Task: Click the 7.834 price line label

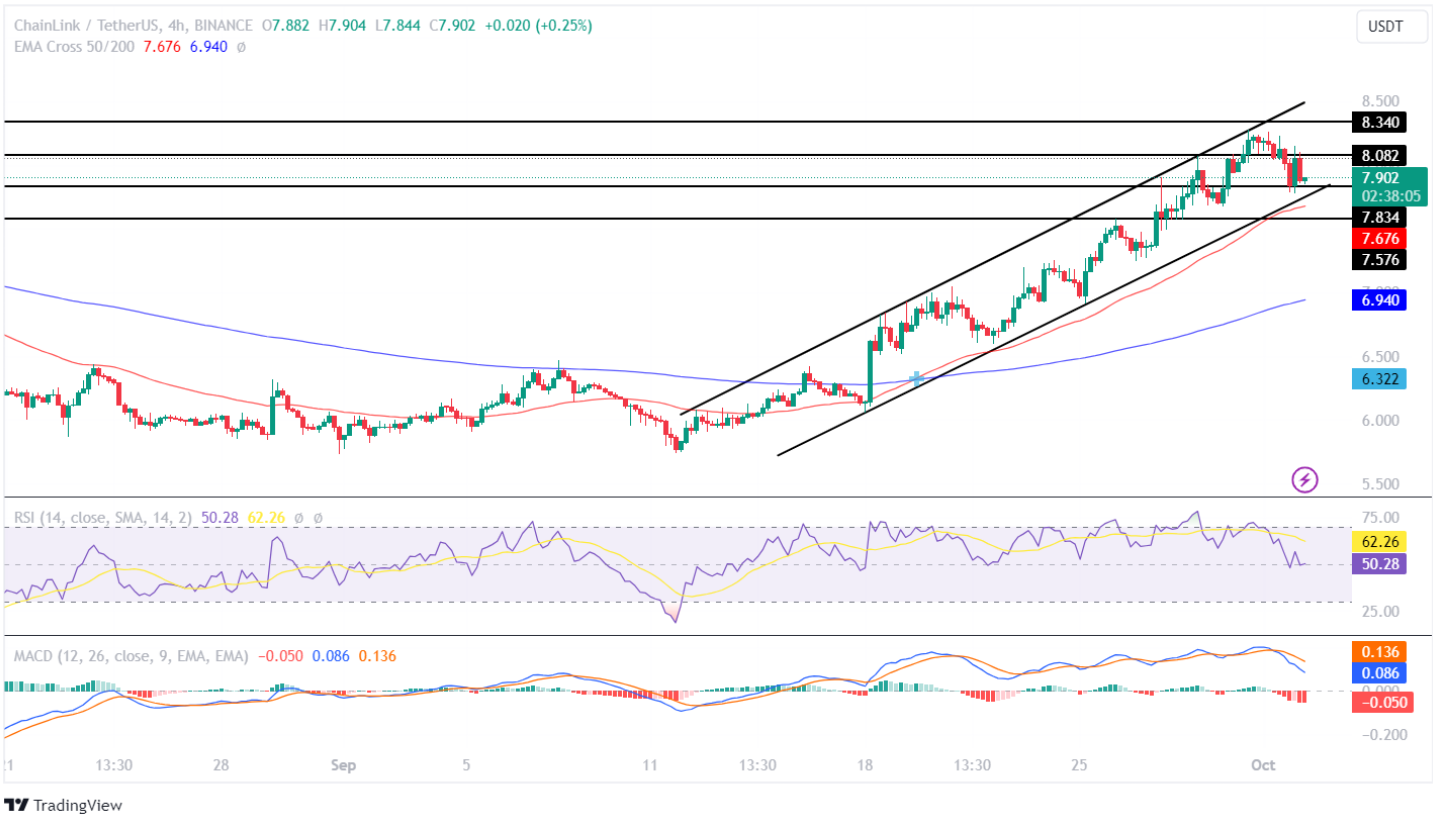Action: [x=1379, y=217]
